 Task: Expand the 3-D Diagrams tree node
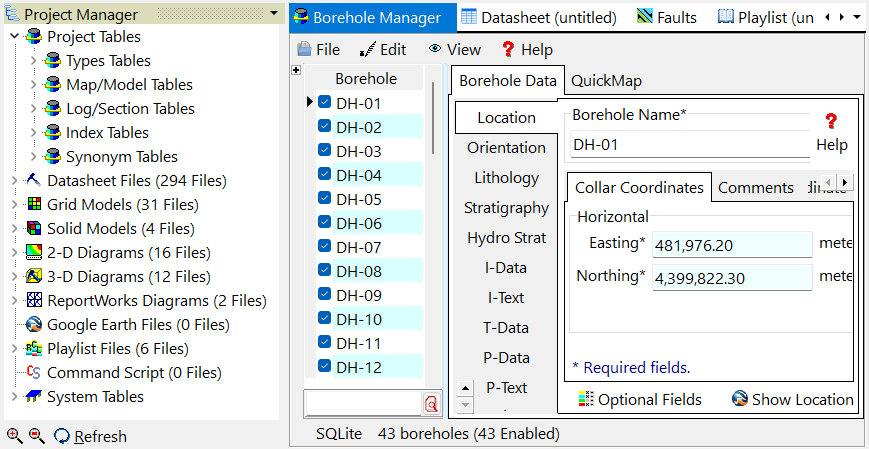pos(14,277)
